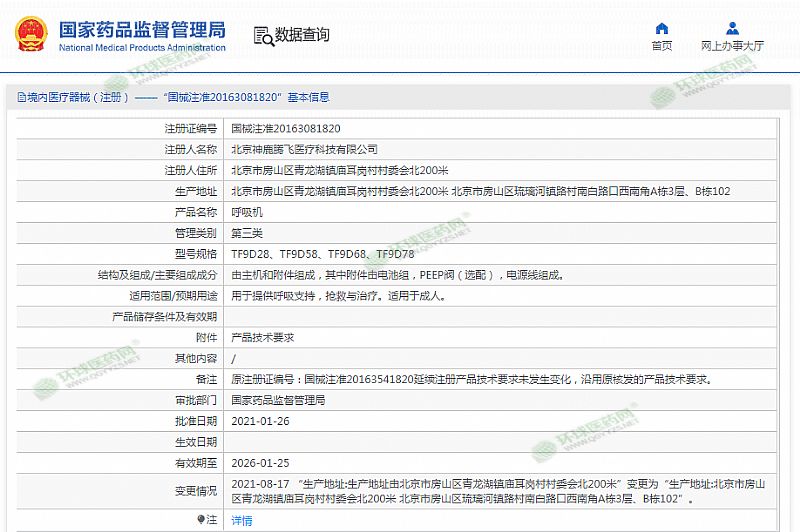Click registration number value 国械注准20163081820
Screen dimensions: 800x532
click(286, 128)
